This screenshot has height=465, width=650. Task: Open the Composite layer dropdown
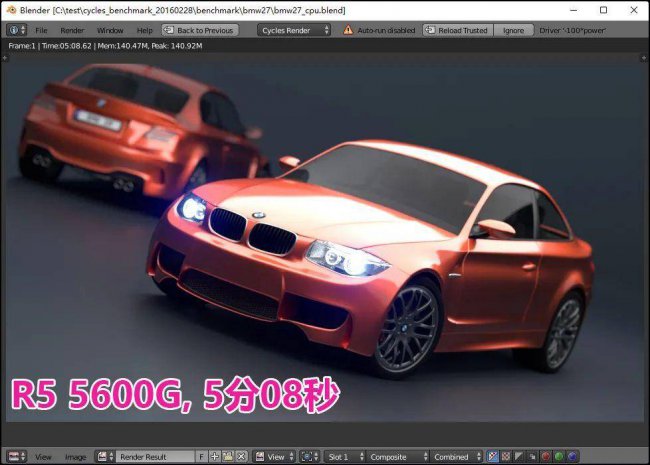[398, 457]
